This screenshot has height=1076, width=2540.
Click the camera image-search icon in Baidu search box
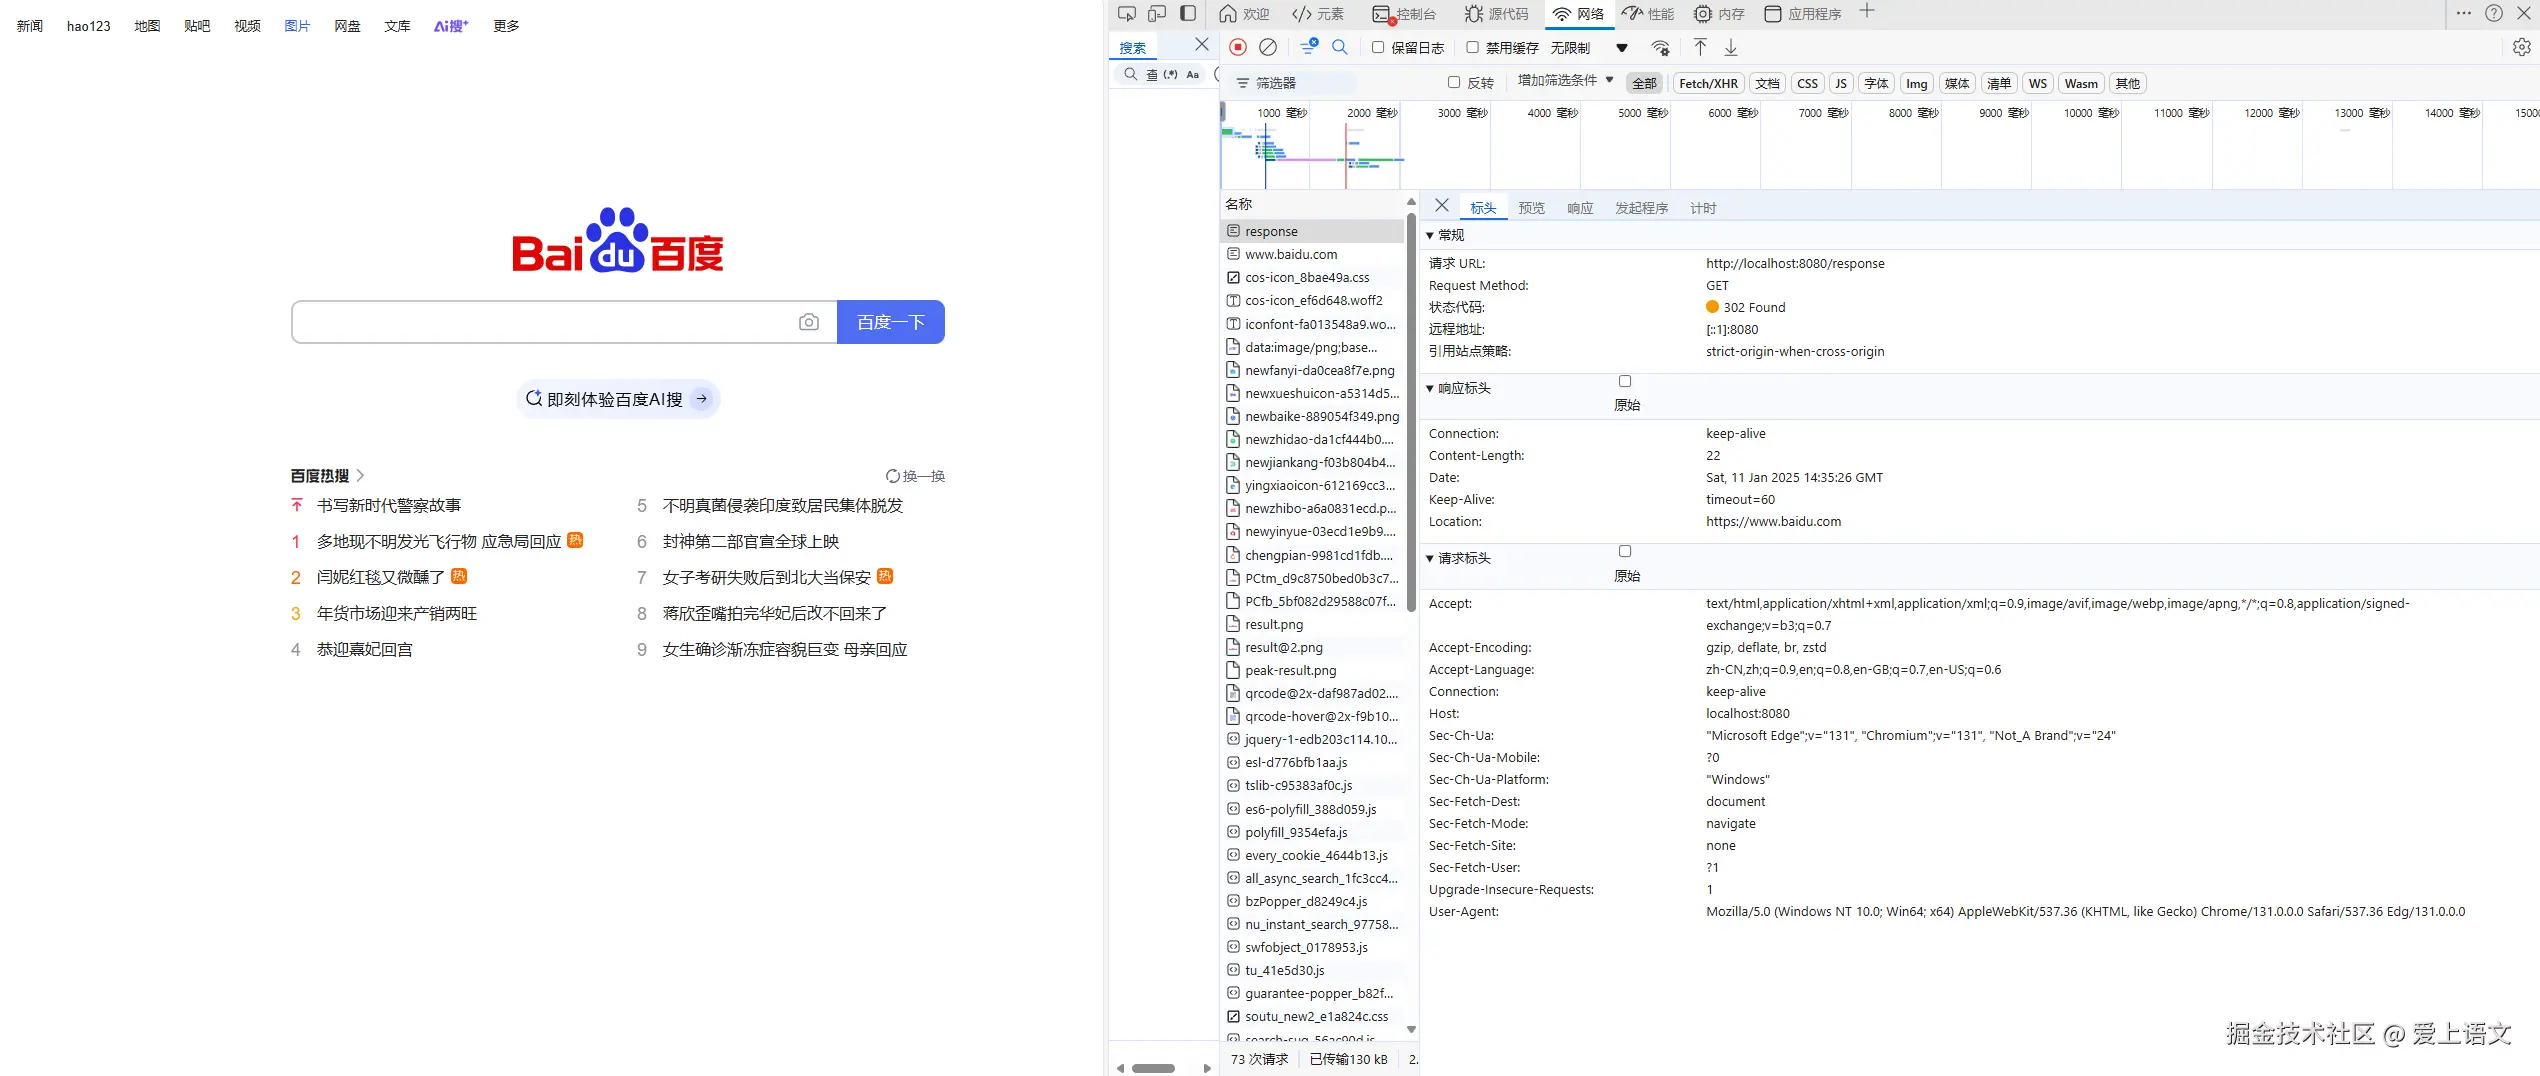click(809, 322)
